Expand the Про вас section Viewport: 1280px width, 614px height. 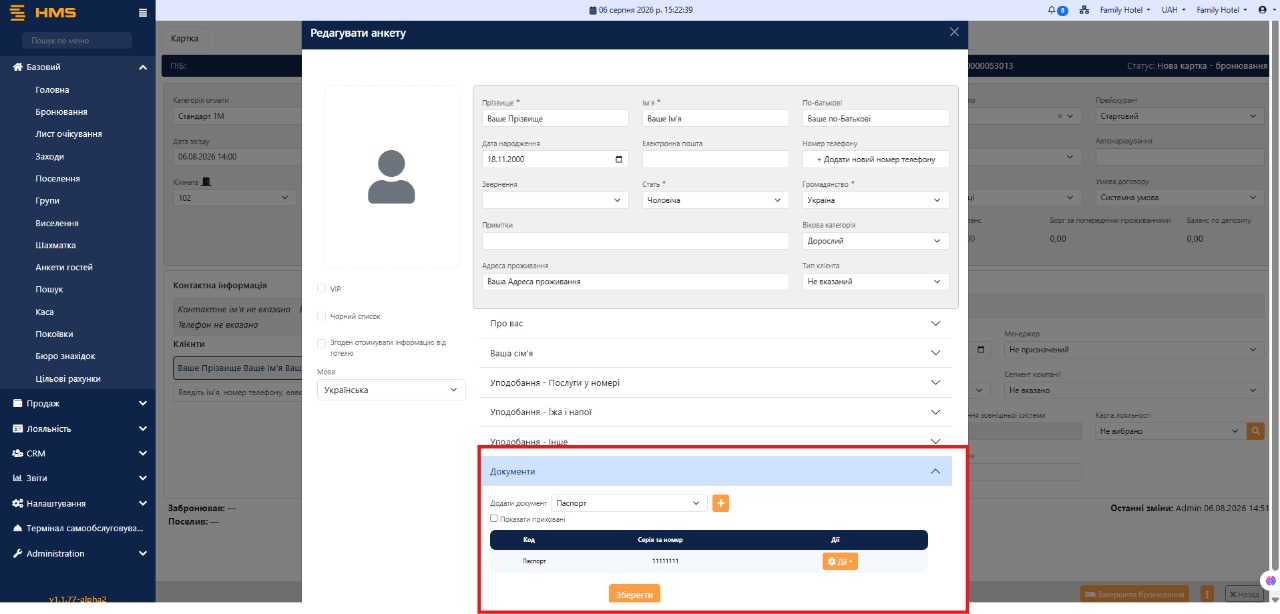click(716, 324)
